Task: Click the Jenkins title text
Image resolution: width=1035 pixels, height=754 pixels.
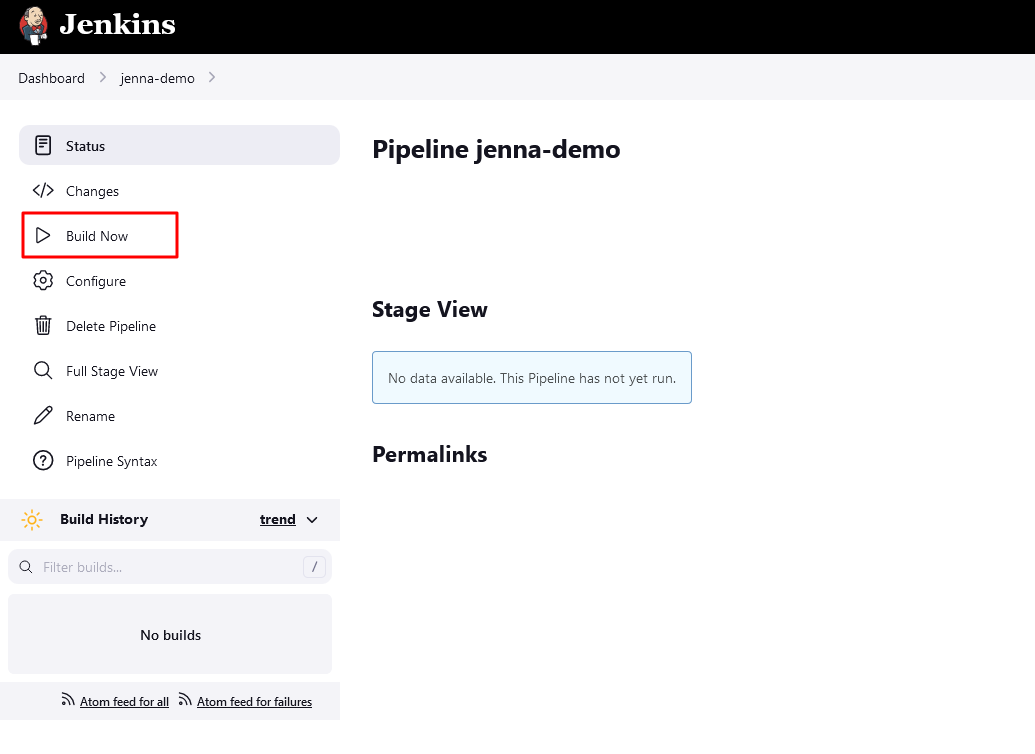Action: pos(117,24)
